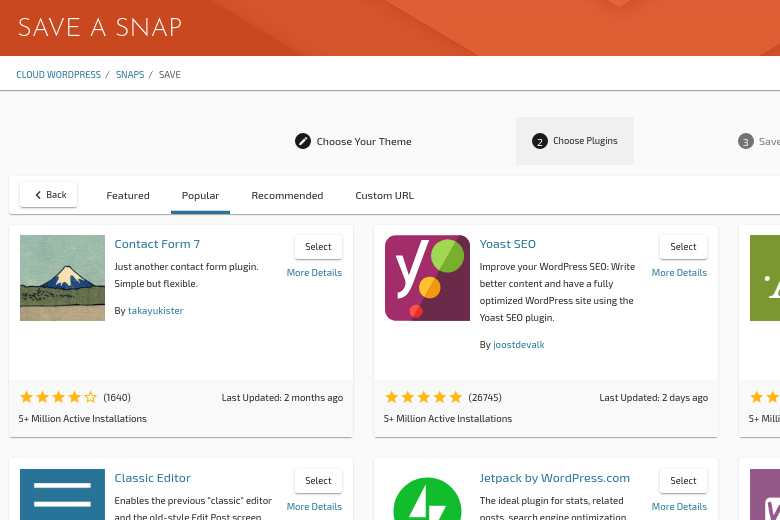Click the step 3 Save number badge
780x520 pixels.
(x=746, y=141)
